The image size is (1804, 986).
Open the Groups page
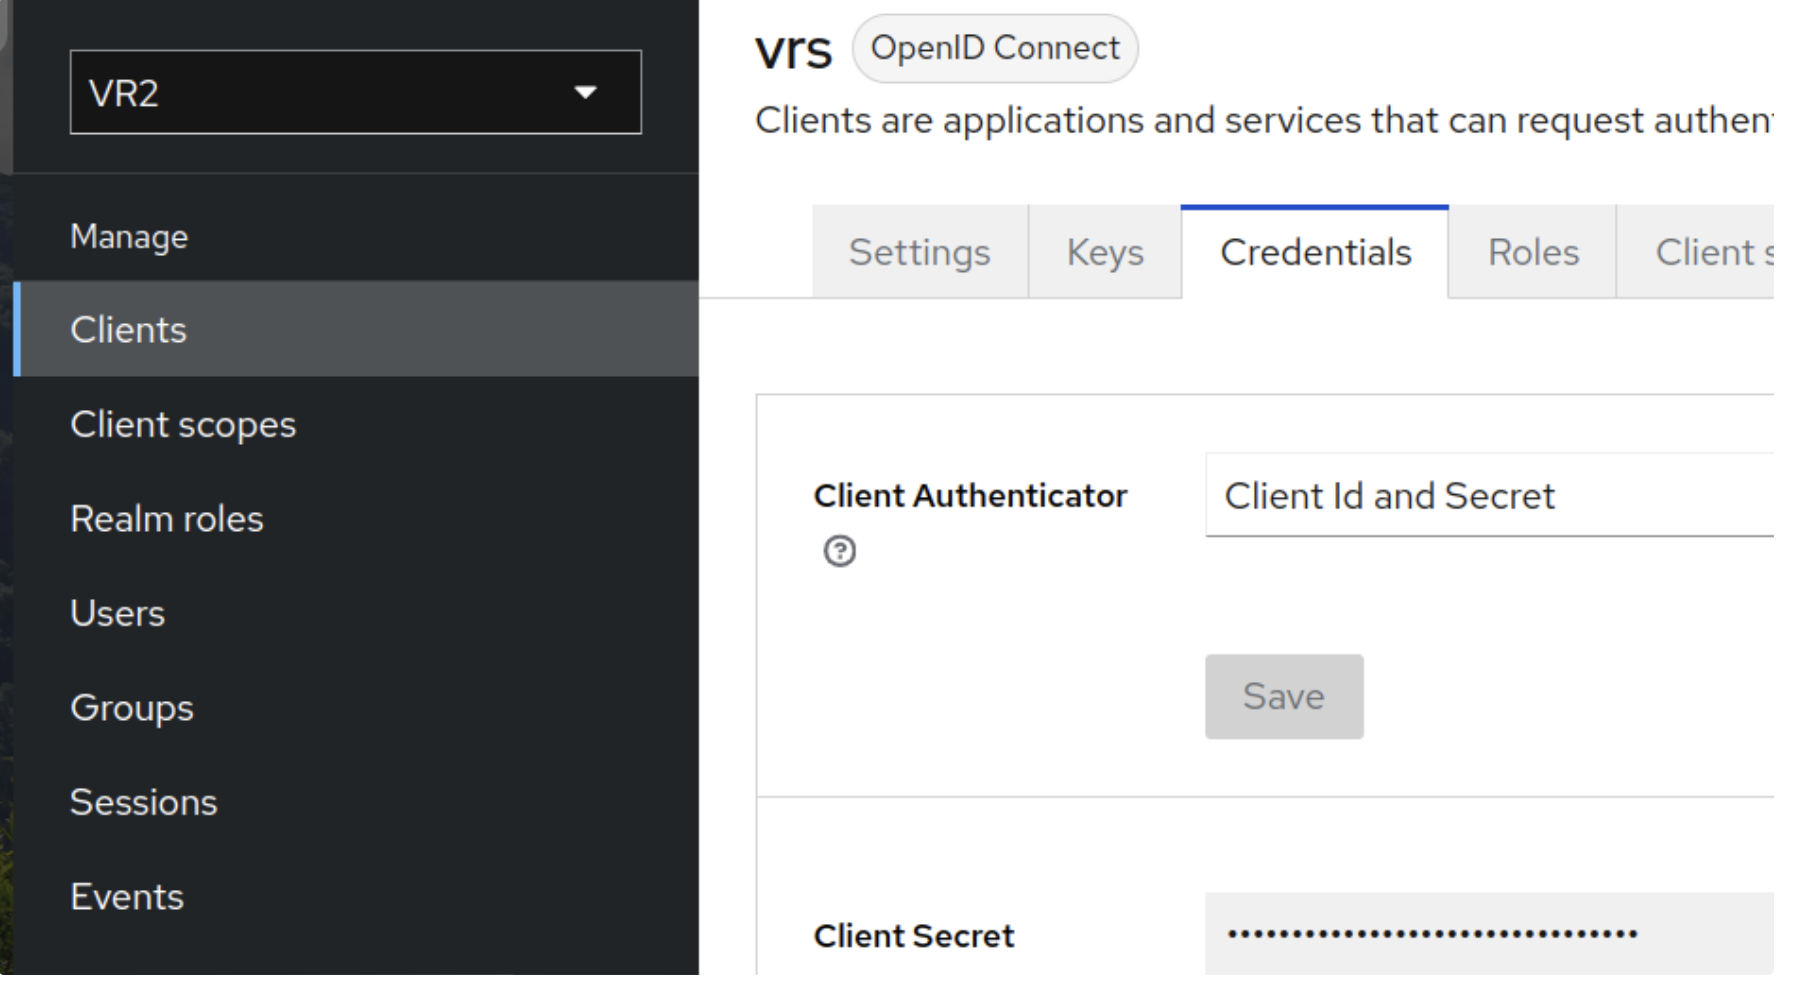[x=131, y=707]
